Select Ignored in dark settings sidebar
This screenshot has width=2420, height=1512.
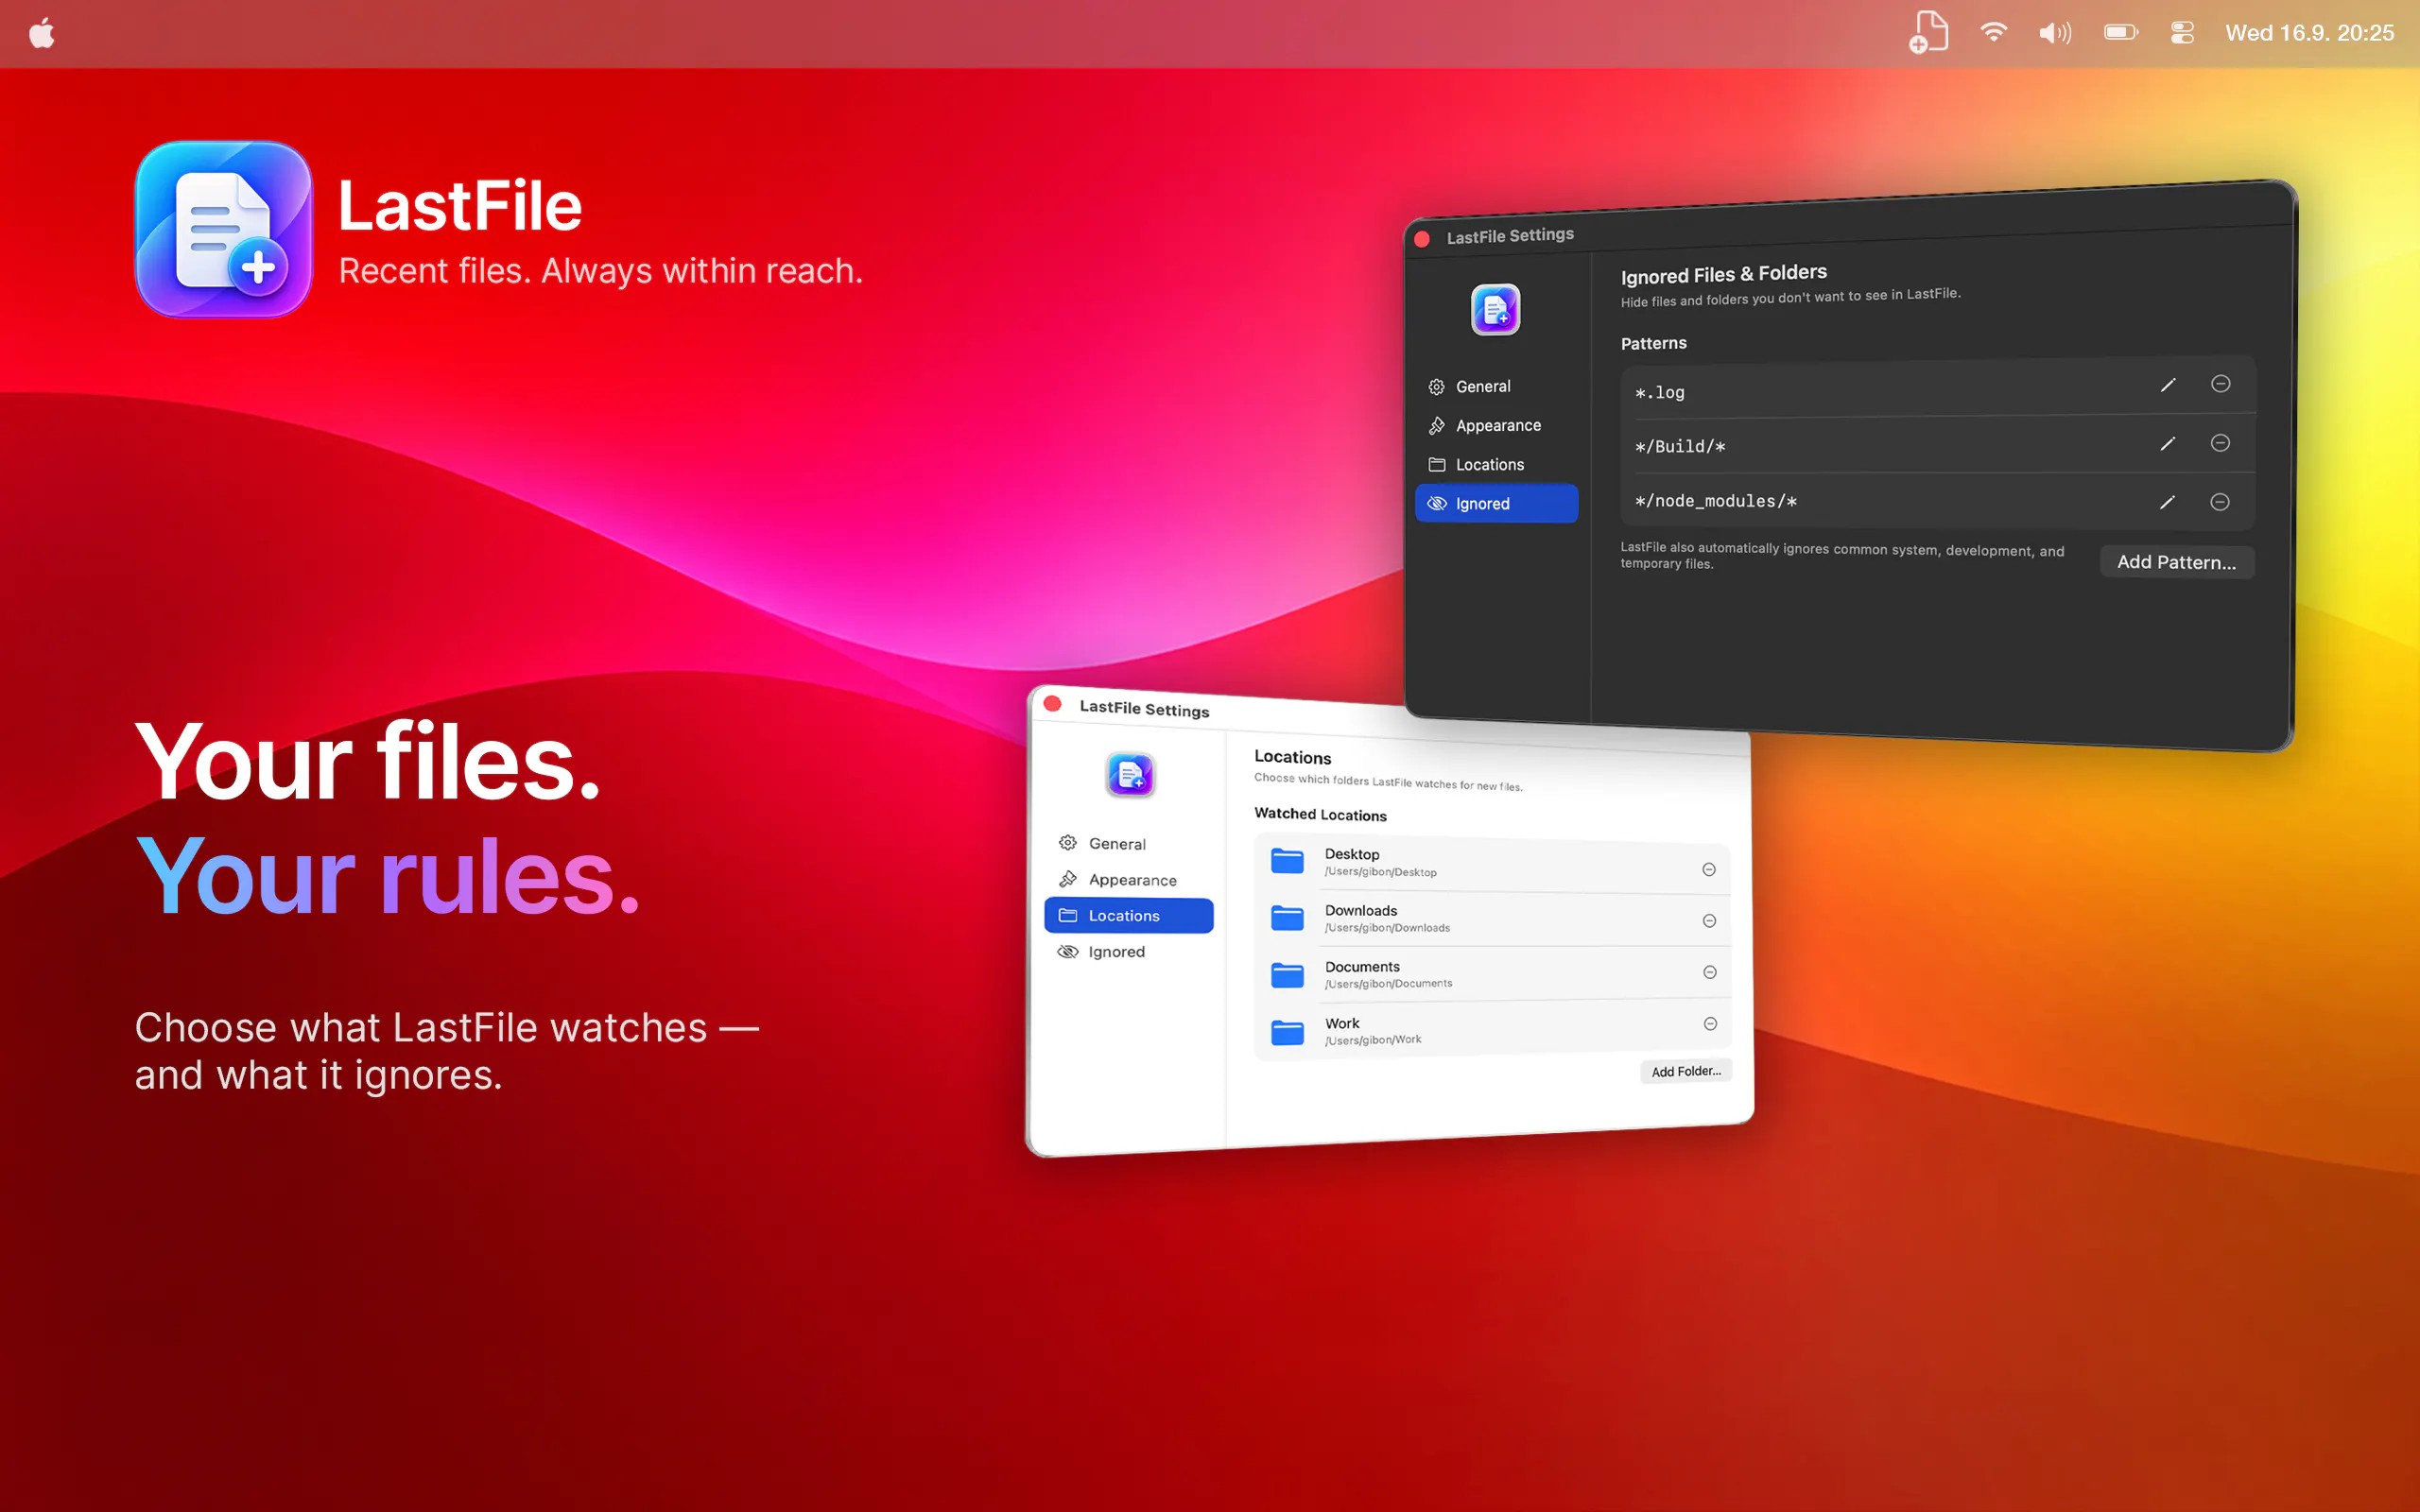tap(1496, 503)
